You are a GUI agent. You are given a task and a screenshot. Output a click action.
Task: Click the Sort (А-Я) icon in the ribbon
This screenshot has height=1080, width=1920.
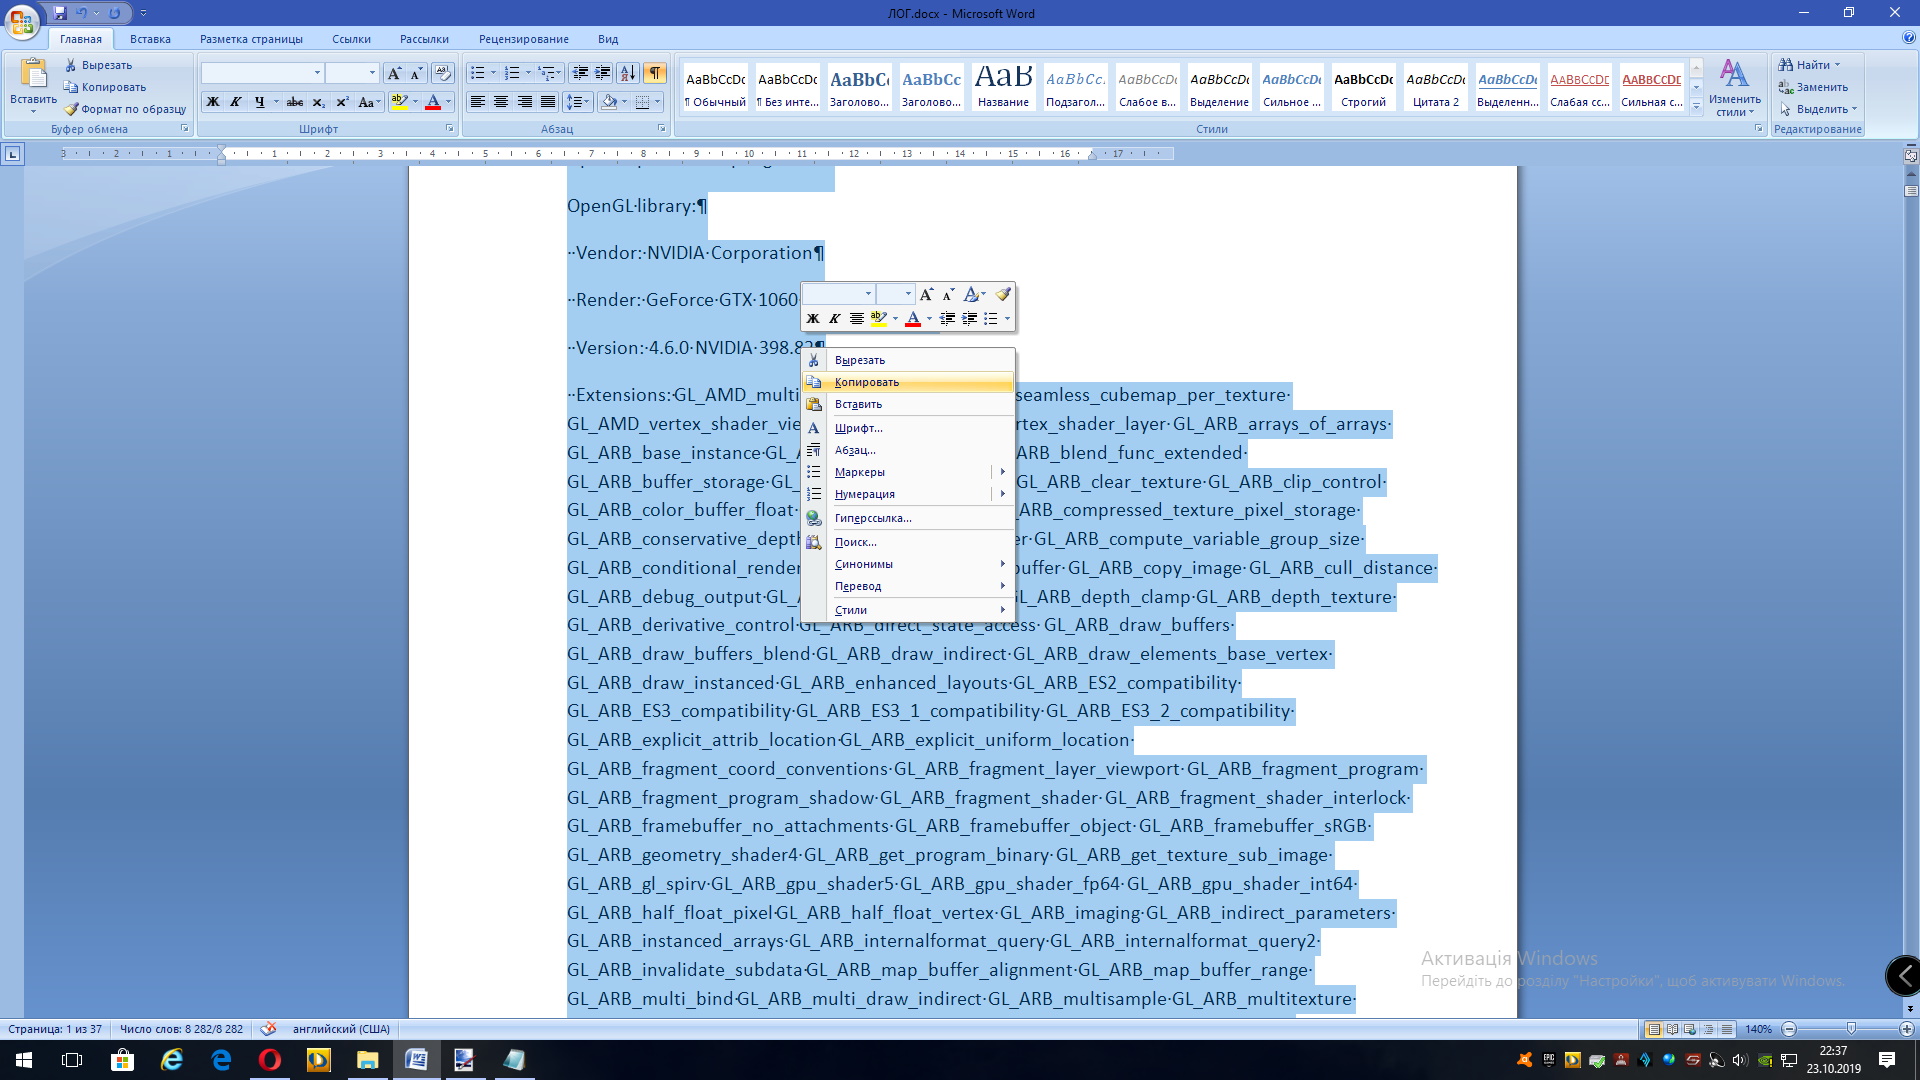[627, 73]
